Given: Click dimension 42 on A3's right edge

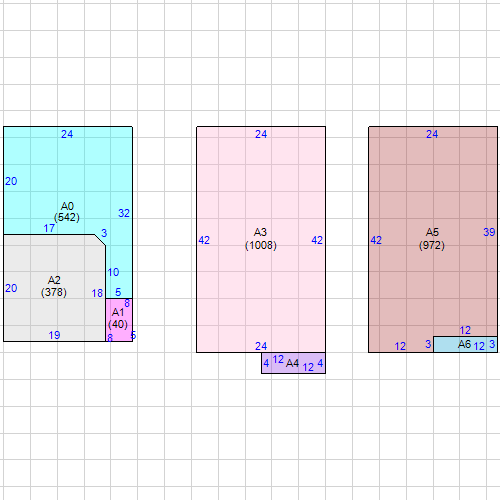Looking at the screenshot, I should pyautogui.click(x=317, y=240).
